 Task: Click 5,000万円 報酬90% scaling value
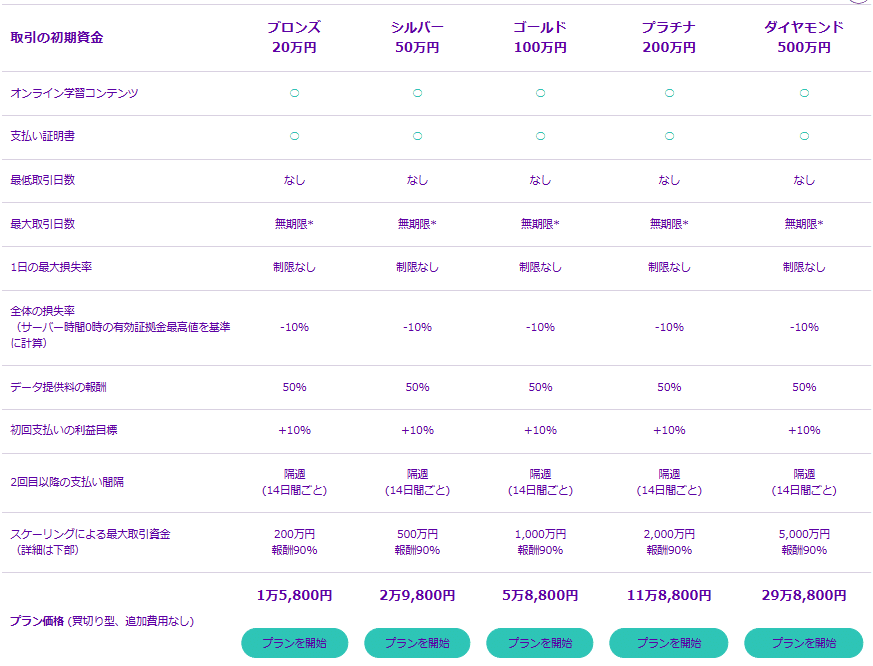pyautogui.click(x=804, y=542)
